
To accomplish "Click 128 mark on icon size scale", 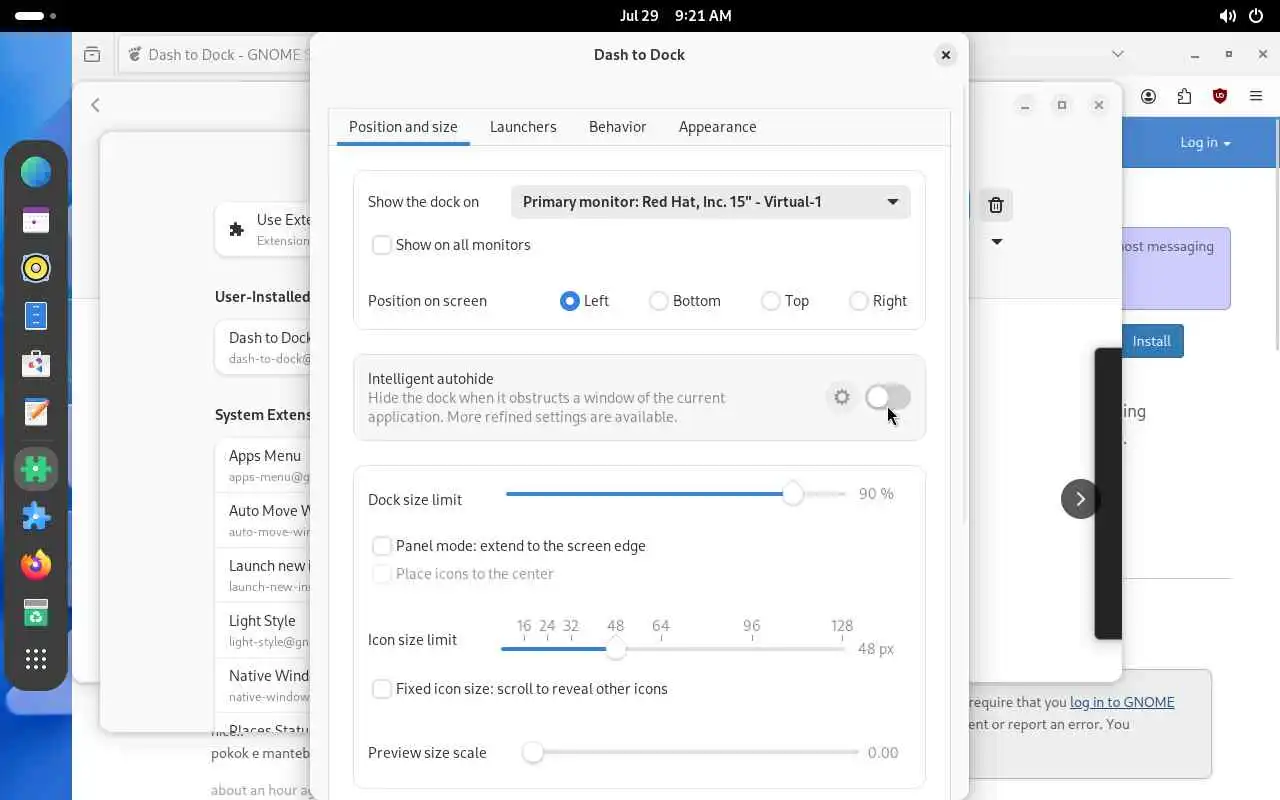I will 842,626.
